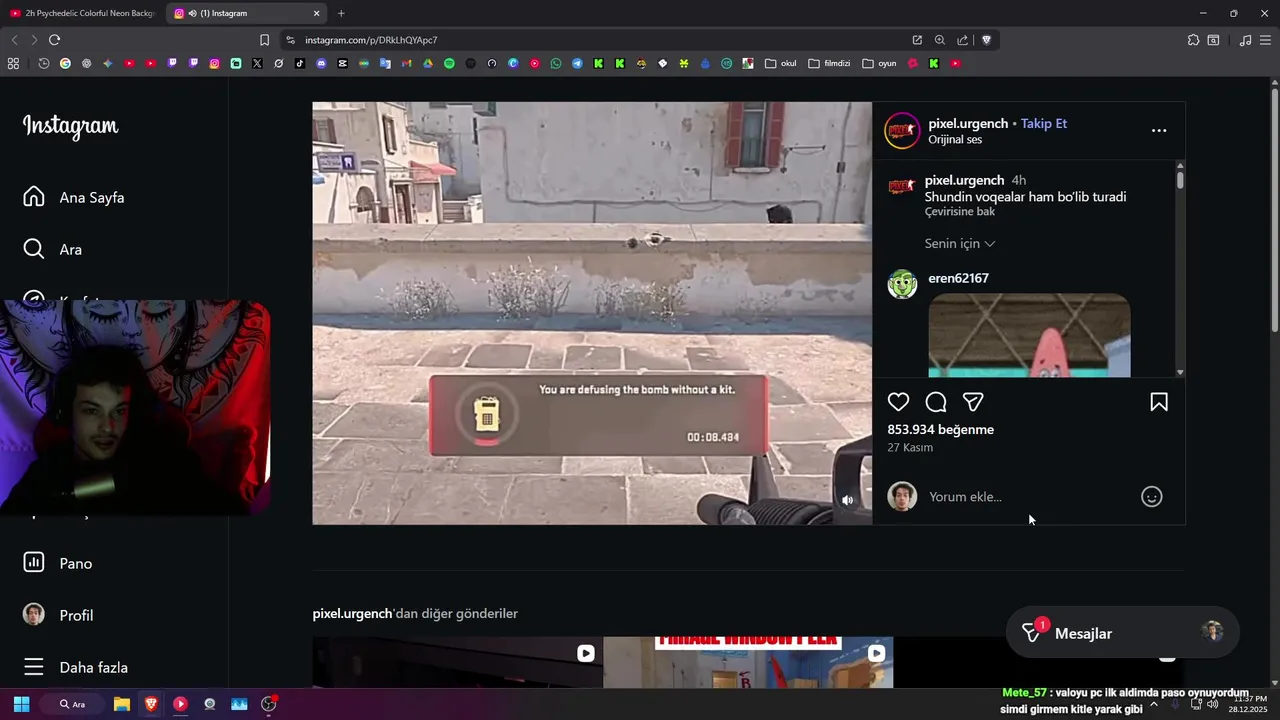Open the Telegram bookmark icon
This screenshot has height=720, width=1280.
pos(577,63)
